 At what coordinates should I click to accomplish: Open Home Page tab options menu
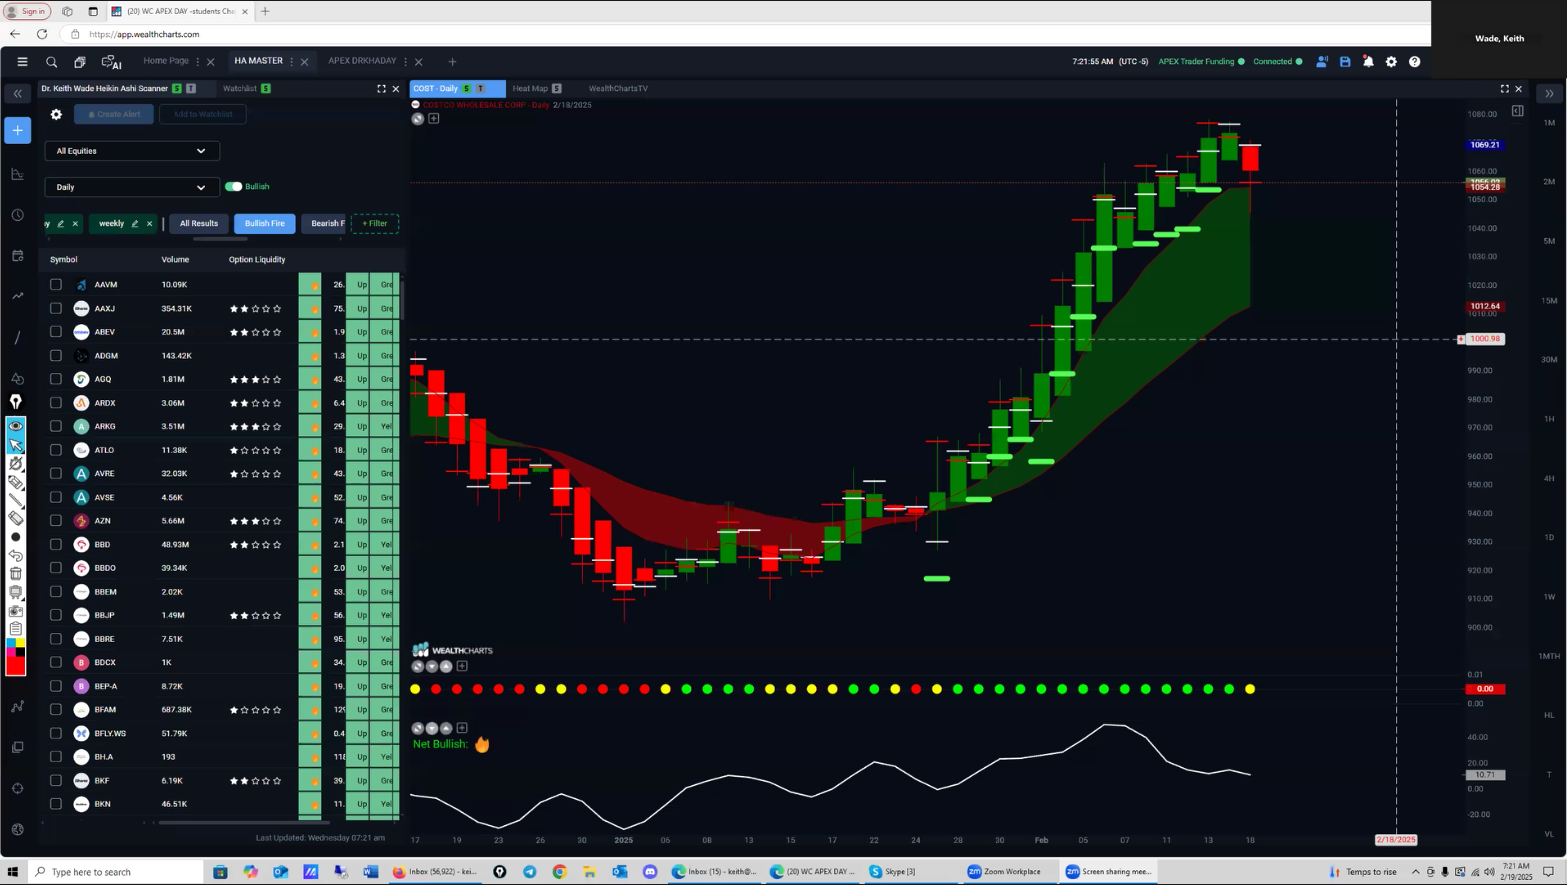point(198,62)
